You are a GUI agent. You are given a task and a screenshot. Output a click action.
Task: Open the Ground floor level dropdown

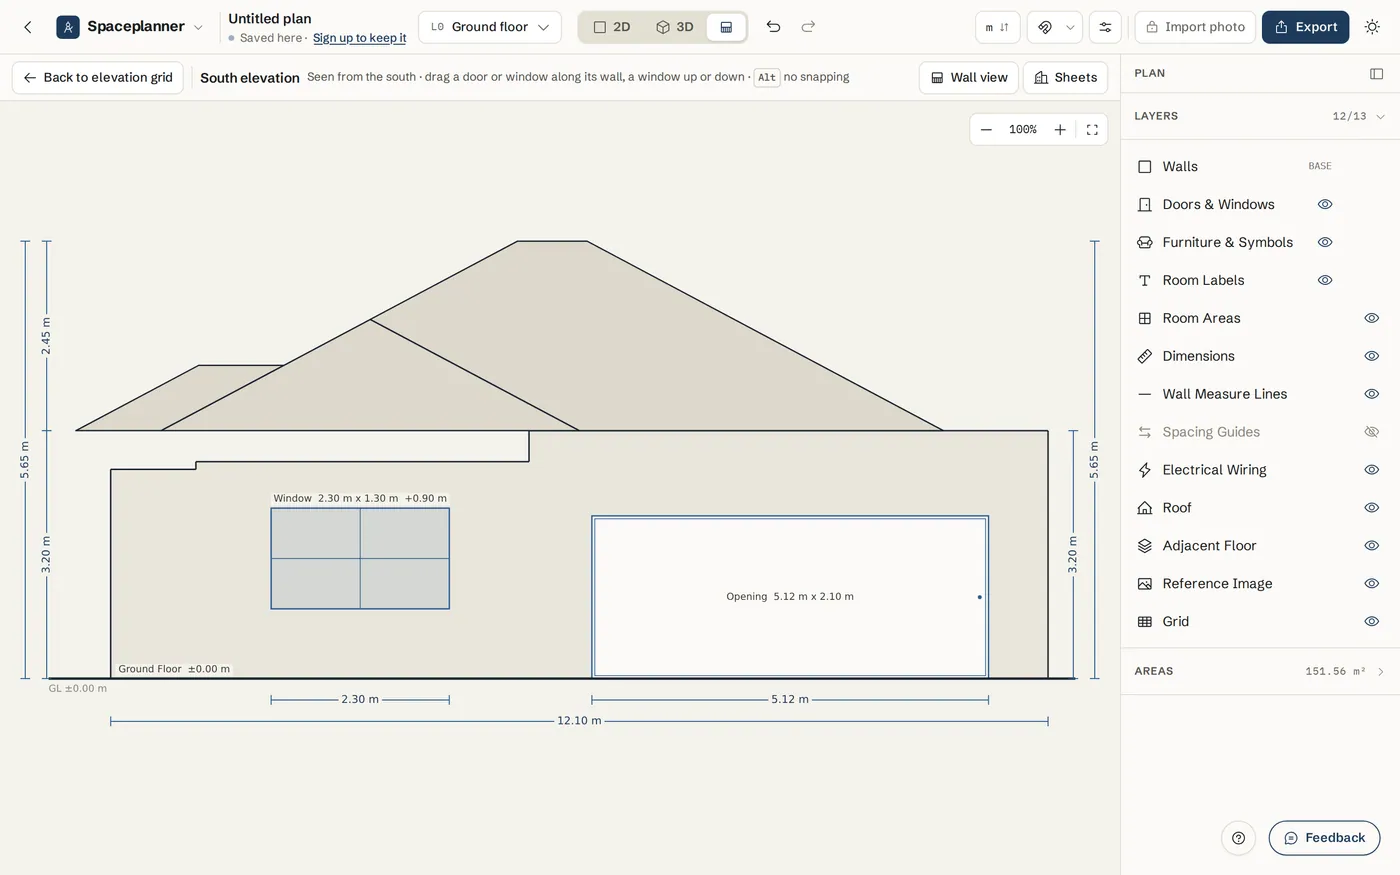[x=489, y=27]
